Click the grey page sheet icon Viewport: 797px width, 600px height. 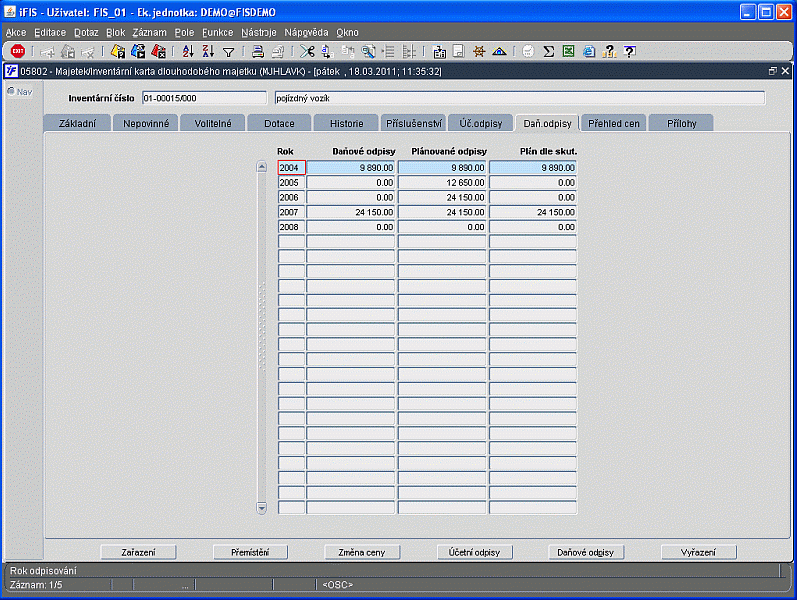coord(458,51)
